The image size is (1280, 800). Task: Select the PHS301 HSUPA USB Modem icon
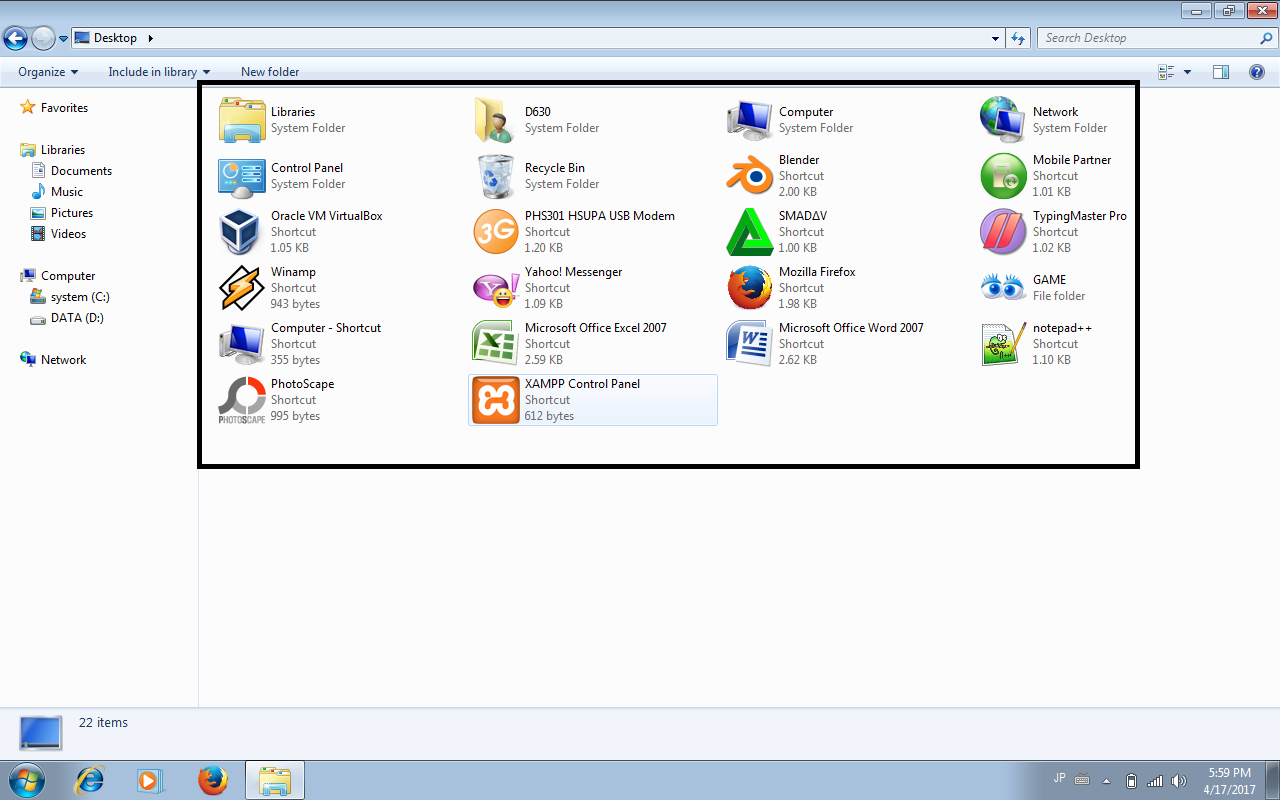(496, 232)
